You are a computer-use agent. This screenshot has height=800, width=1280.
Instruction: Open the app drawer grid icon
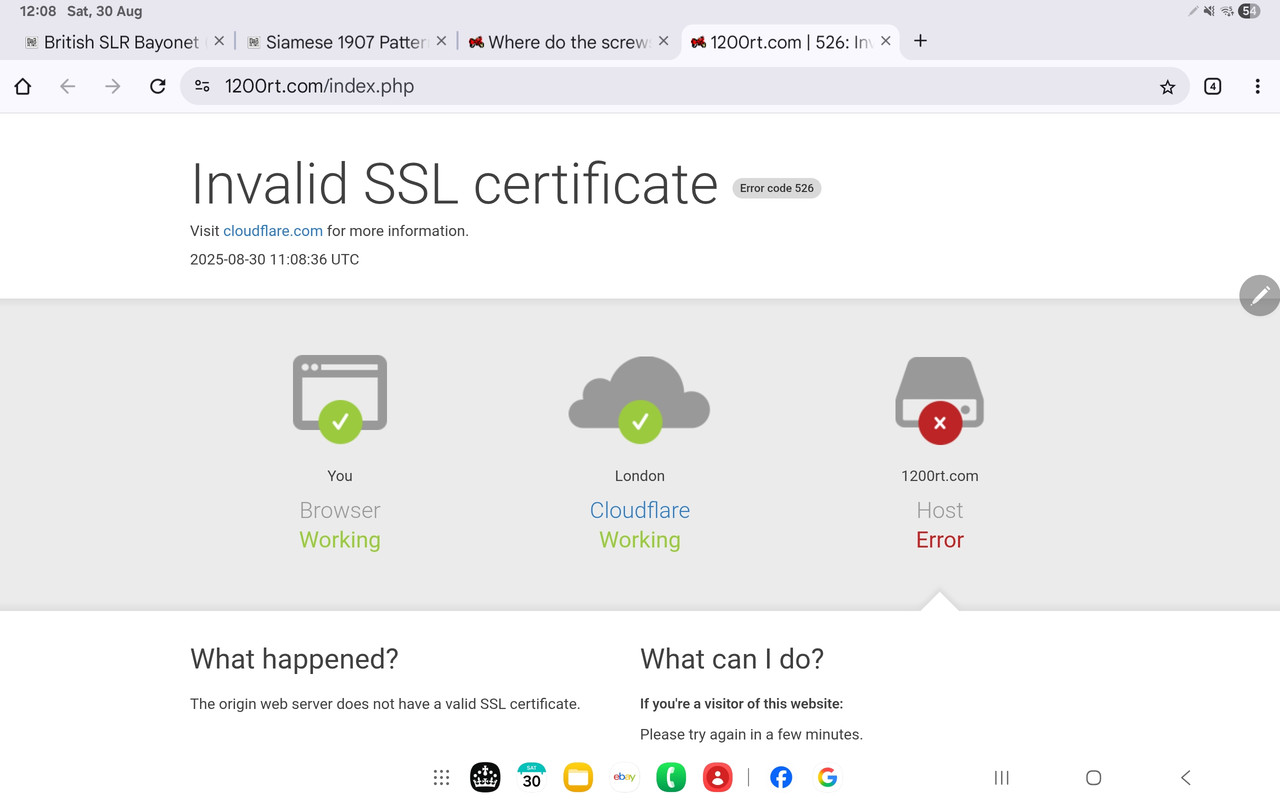[441, 778]
